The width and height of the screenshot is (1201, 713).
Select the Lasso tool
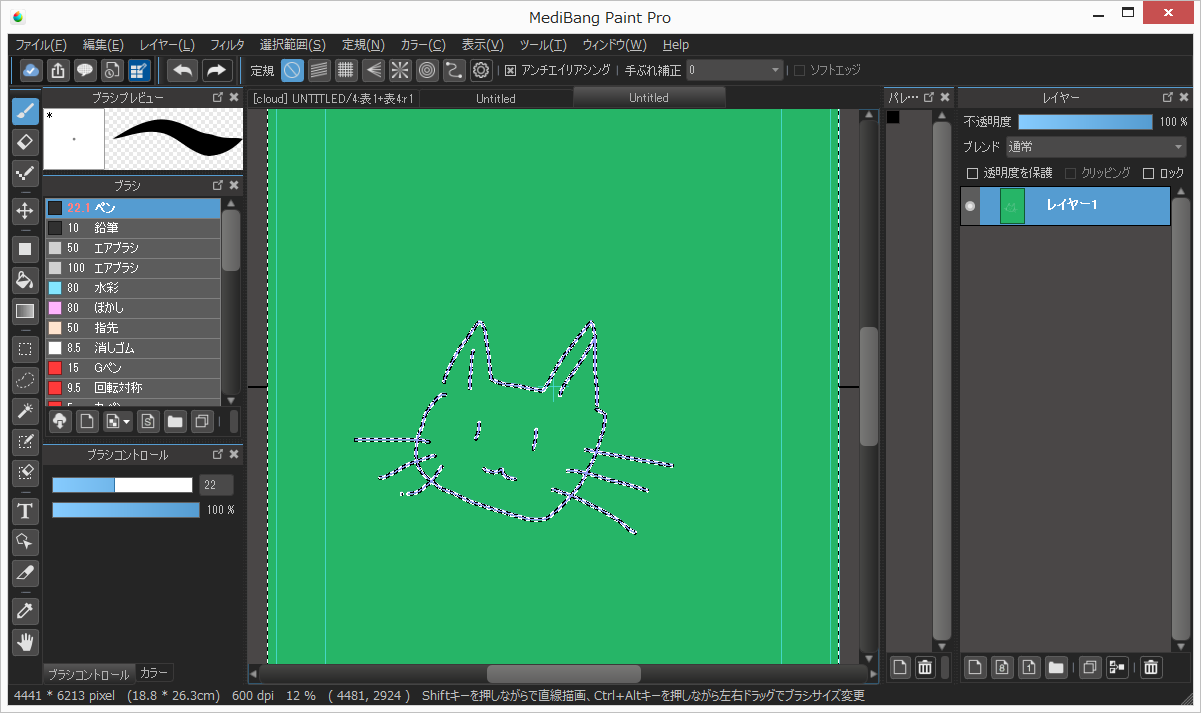pyautogui.click(x=26, y=380)
